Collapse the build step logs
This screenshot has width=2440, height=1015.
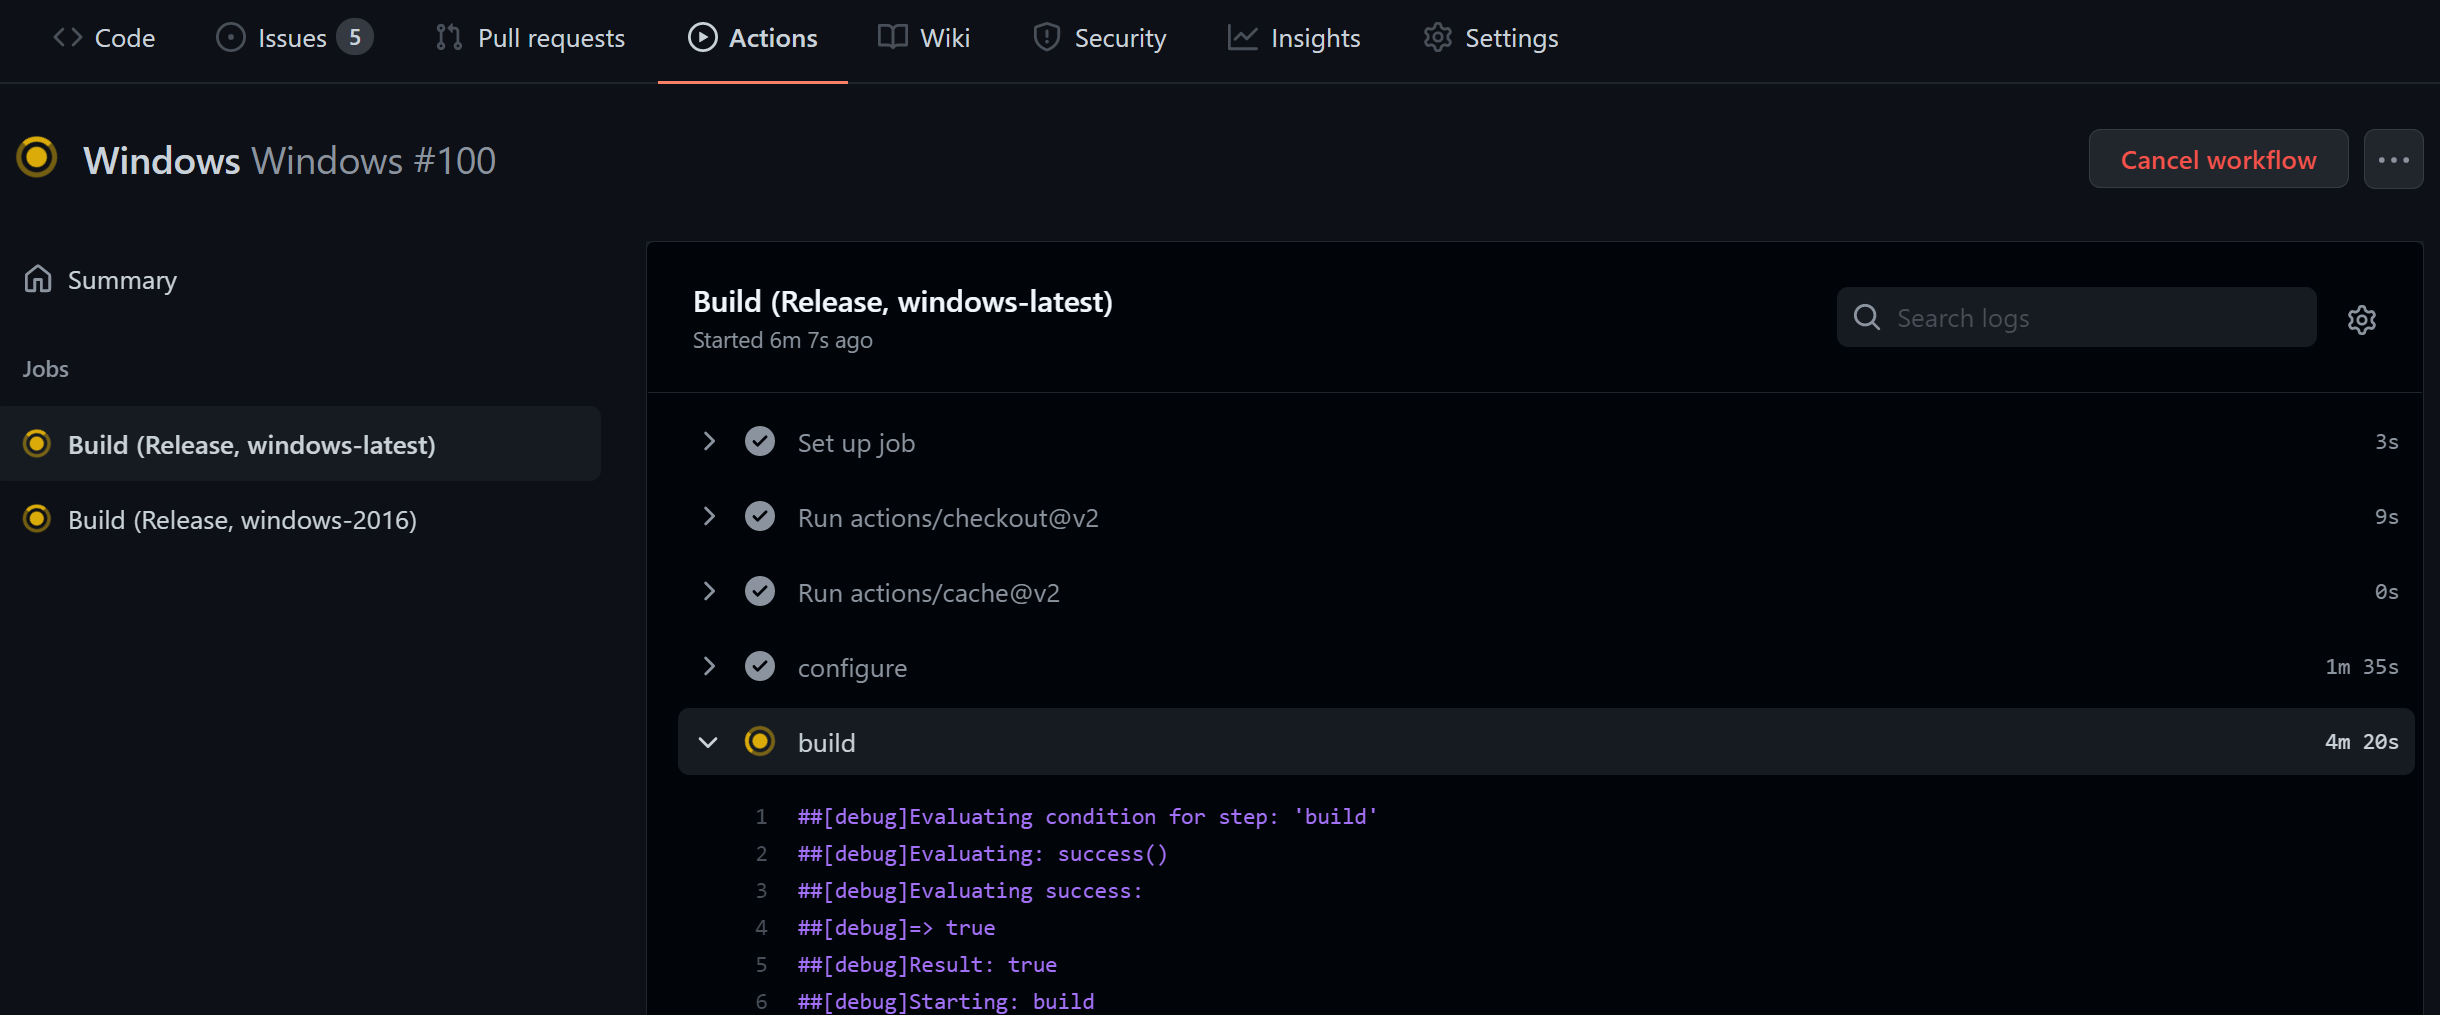point(709,742)
